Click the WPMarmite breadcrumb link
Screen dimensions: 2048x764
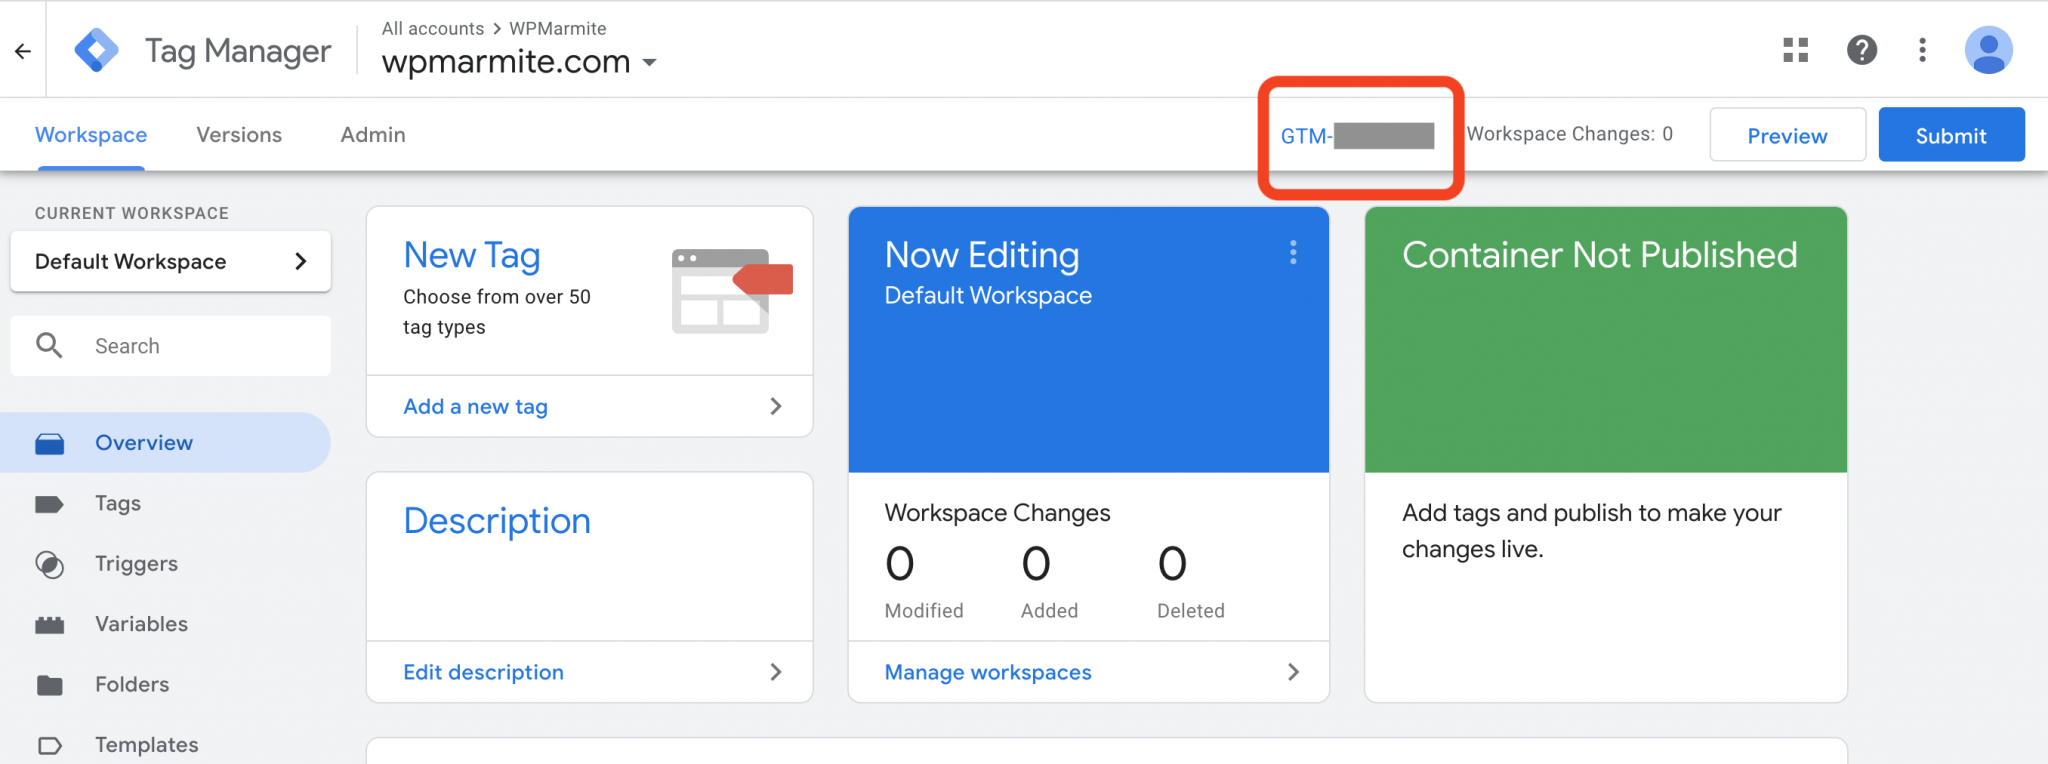(557, 28)
